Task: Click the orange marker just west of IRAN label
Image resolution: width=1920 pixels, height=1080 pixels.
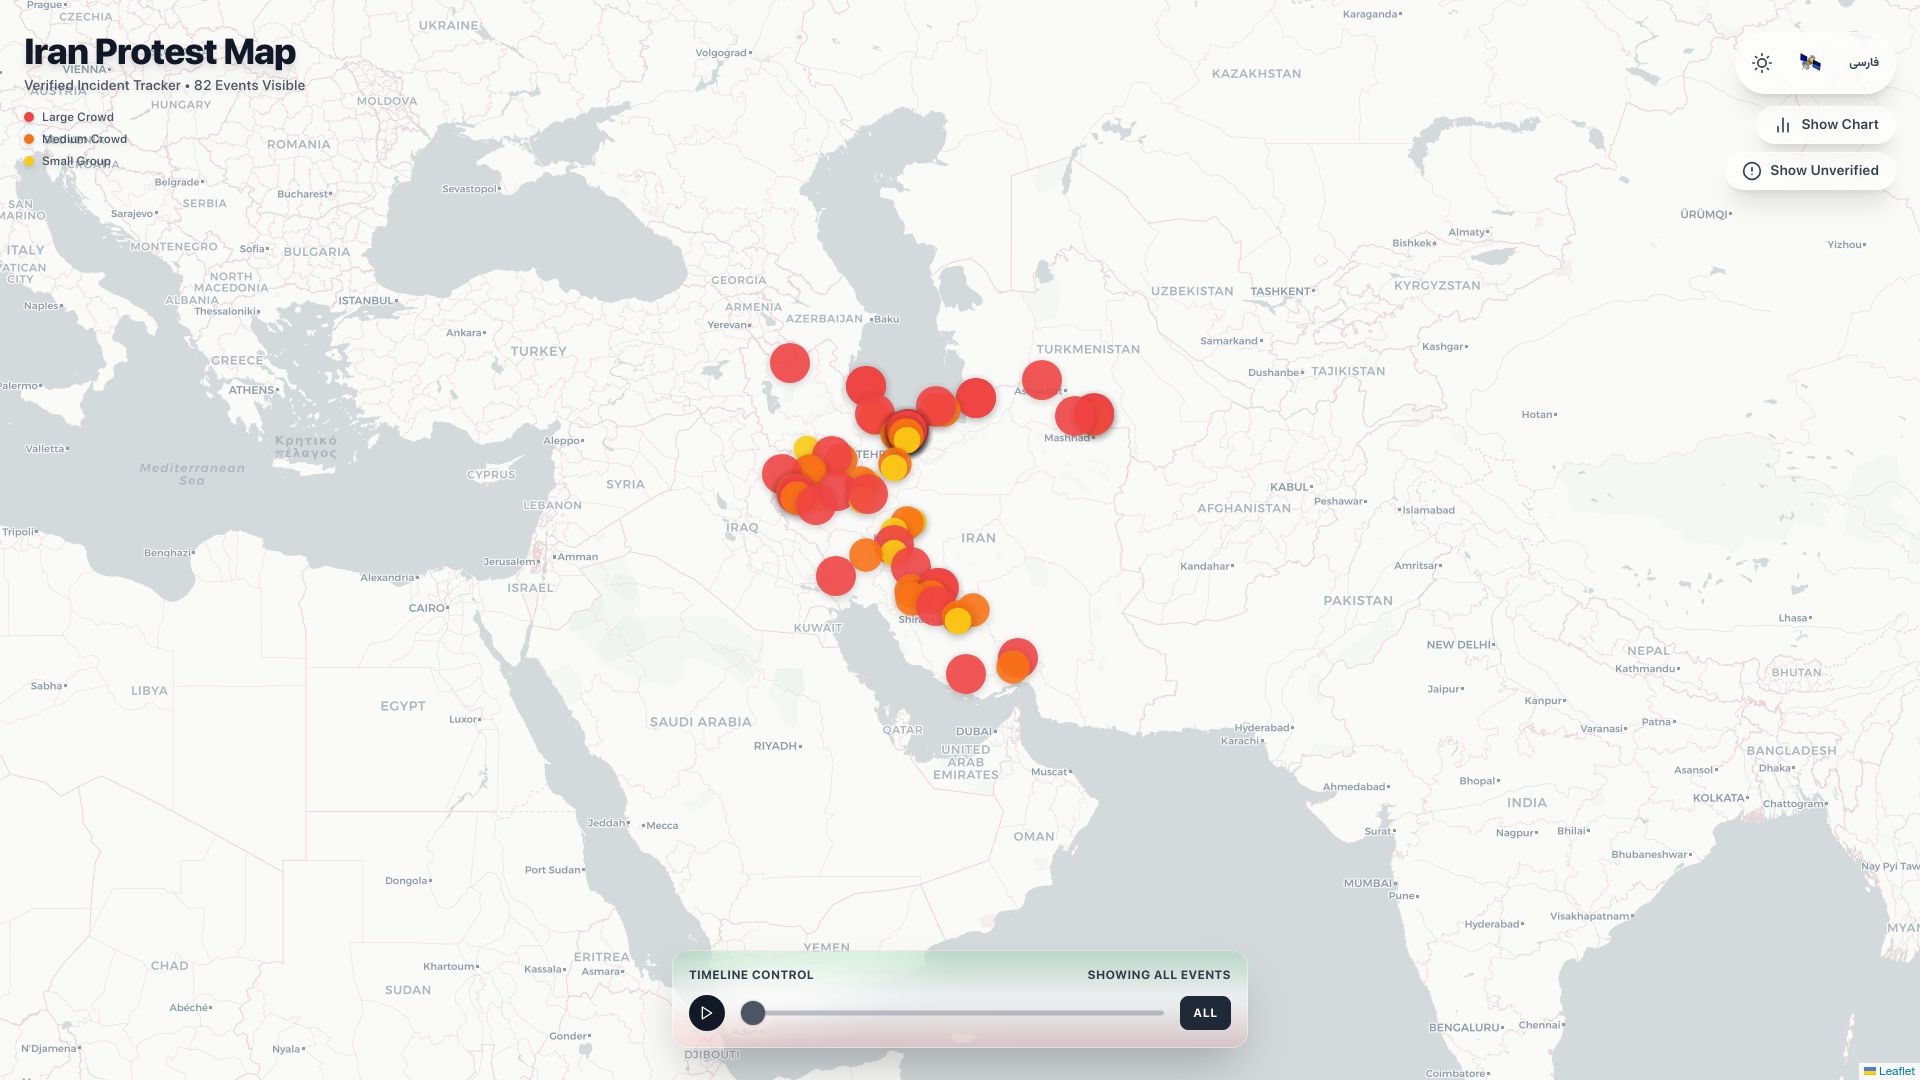Action: pyautogui.click(x=908, y=523)
